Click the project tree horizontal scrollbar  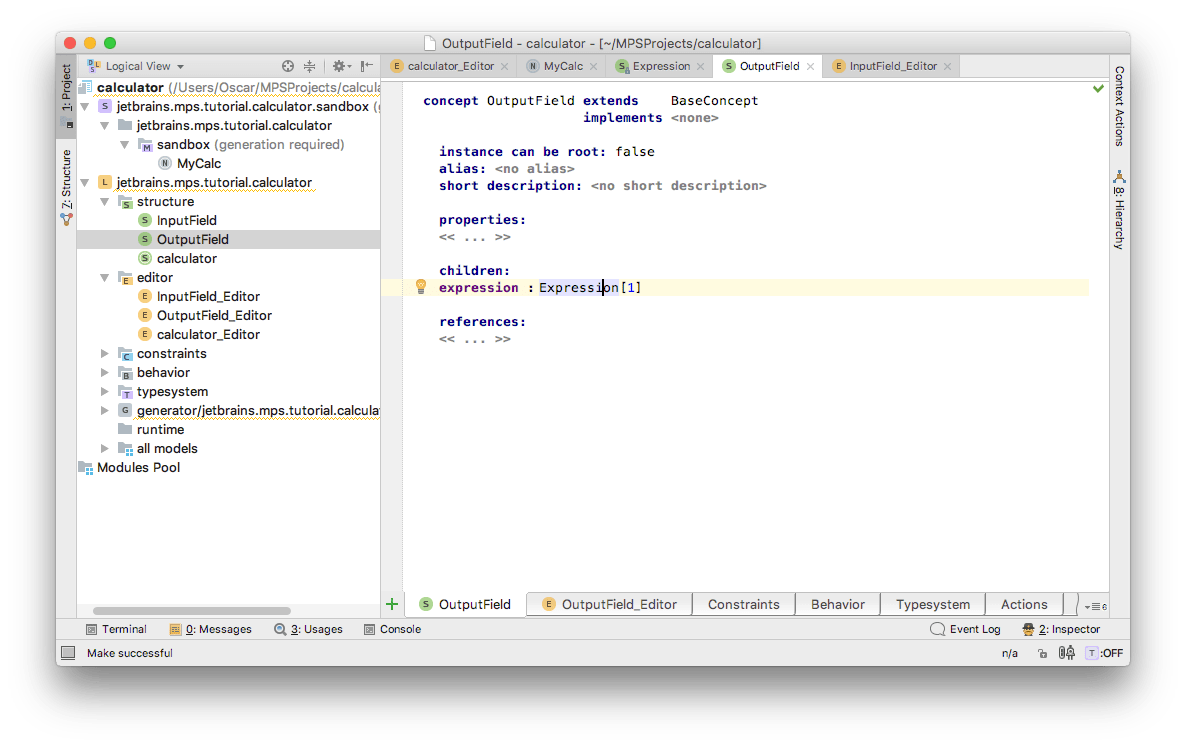click(x=192, y=610)
